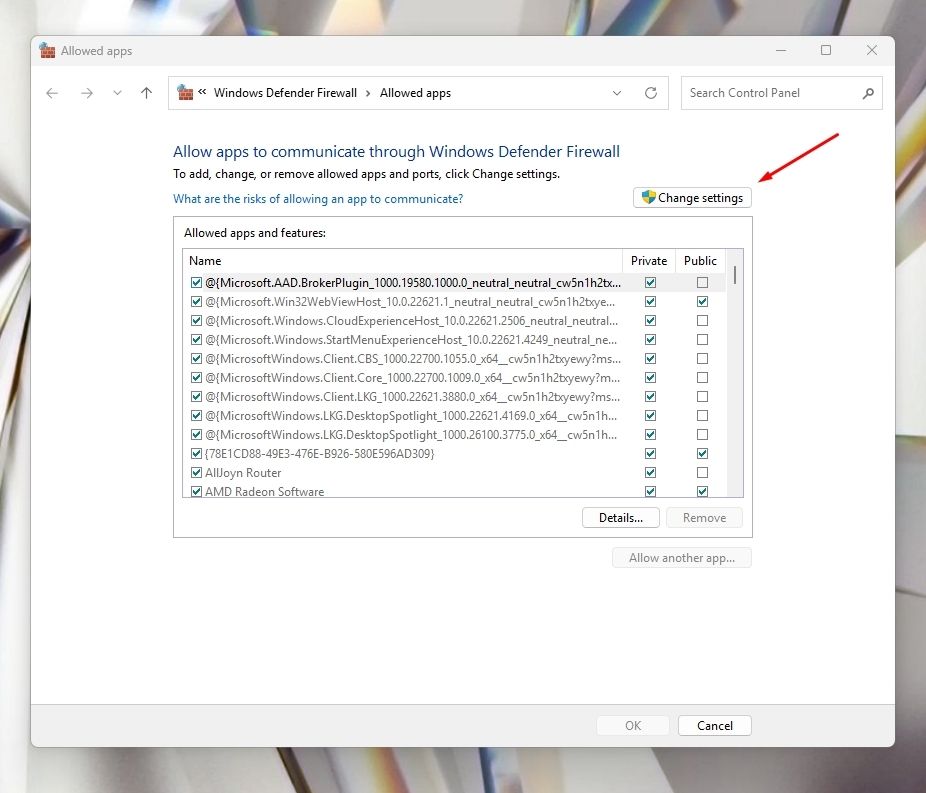Viewport: 926px width, 793px height.
Task: Go up one level with Up arrow
Action: pos(146,93)
